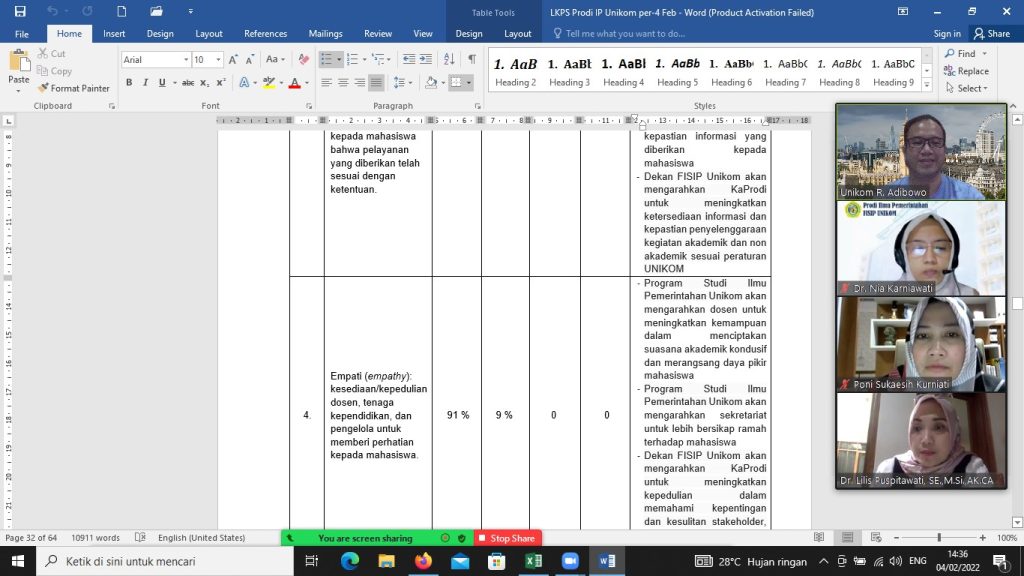
Task: Move the zoom level slider
Action: [939, 537]
